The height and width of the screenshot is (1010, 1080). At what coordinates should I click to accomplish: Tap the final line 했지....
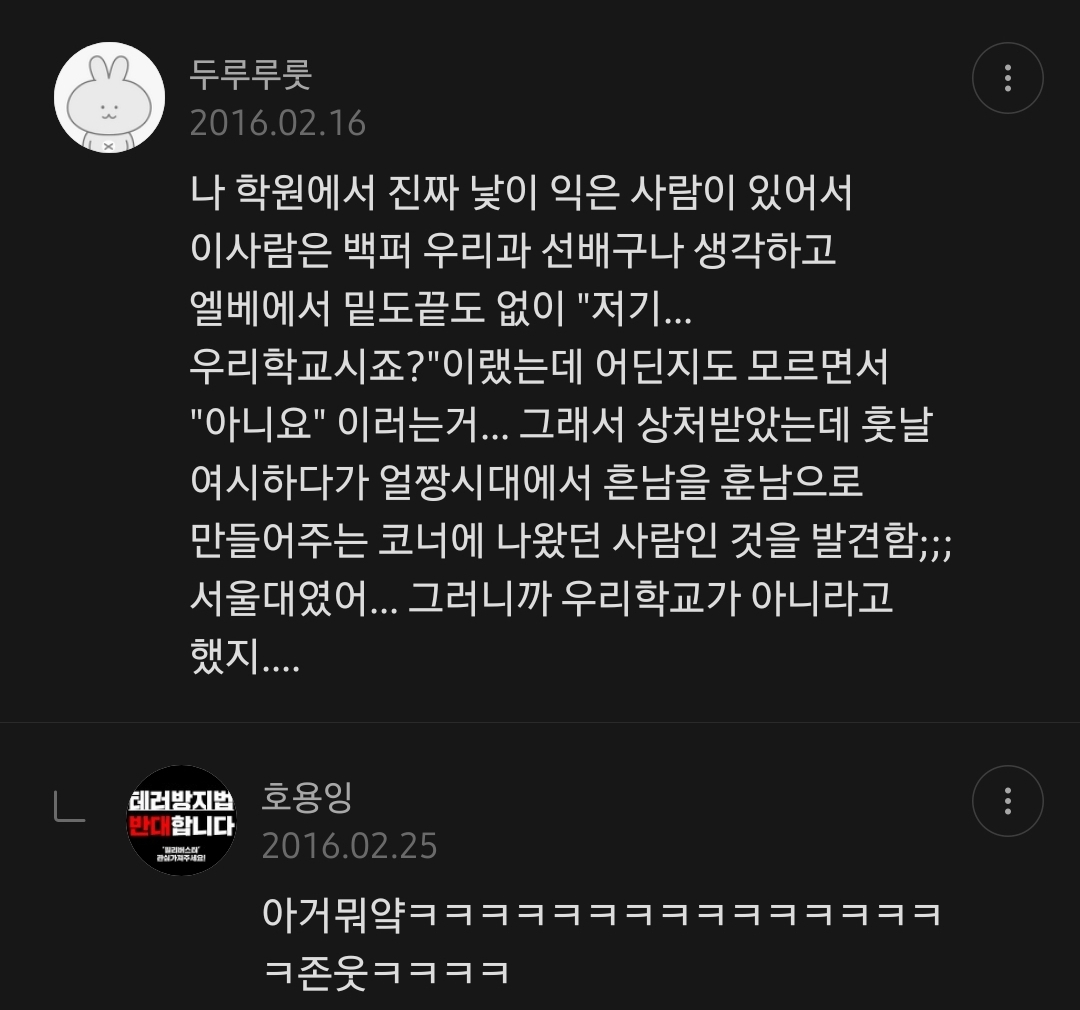245,655
